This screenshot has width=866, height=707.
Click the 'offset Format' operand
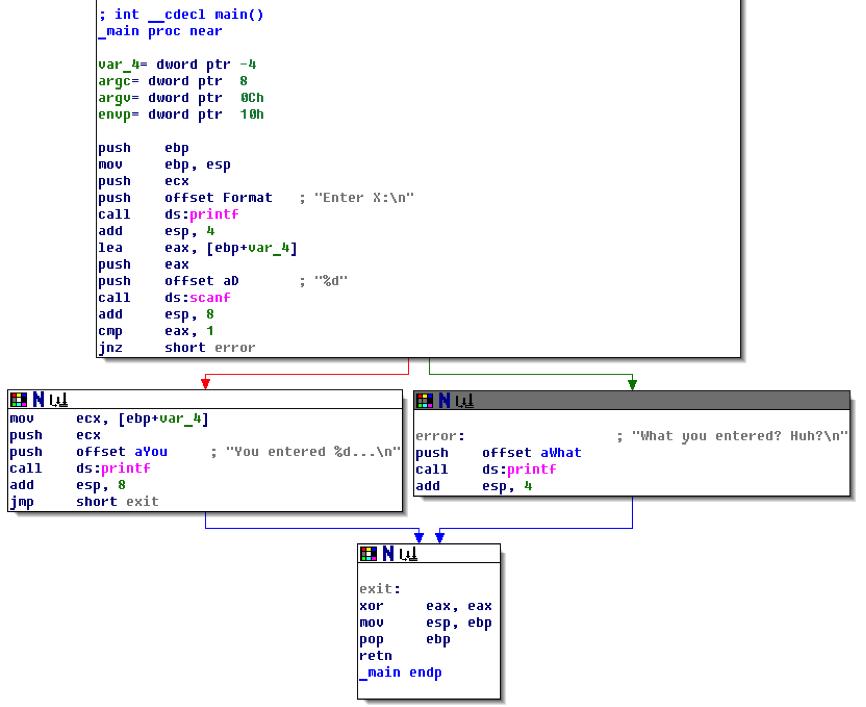[218, 198]
